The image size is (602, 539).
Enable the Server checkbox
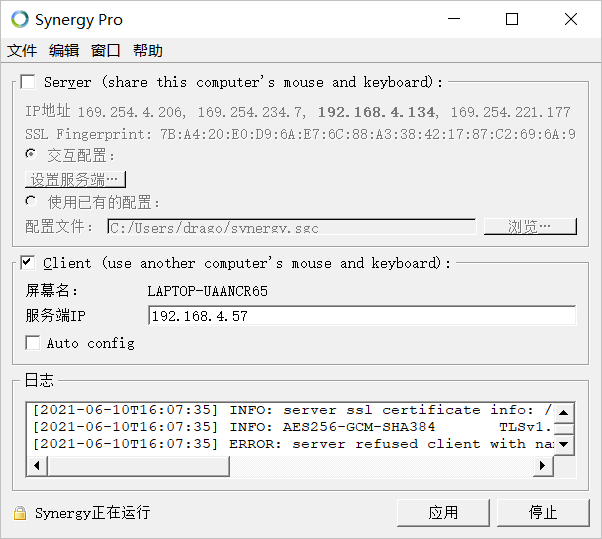28,82
